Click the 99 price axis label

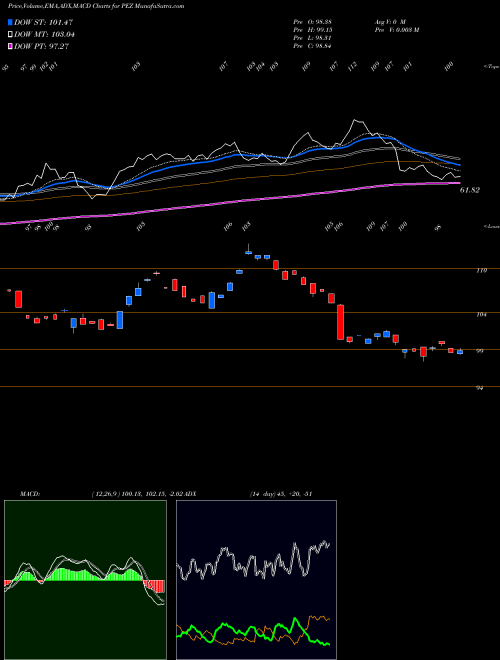[x=480, y=351]
